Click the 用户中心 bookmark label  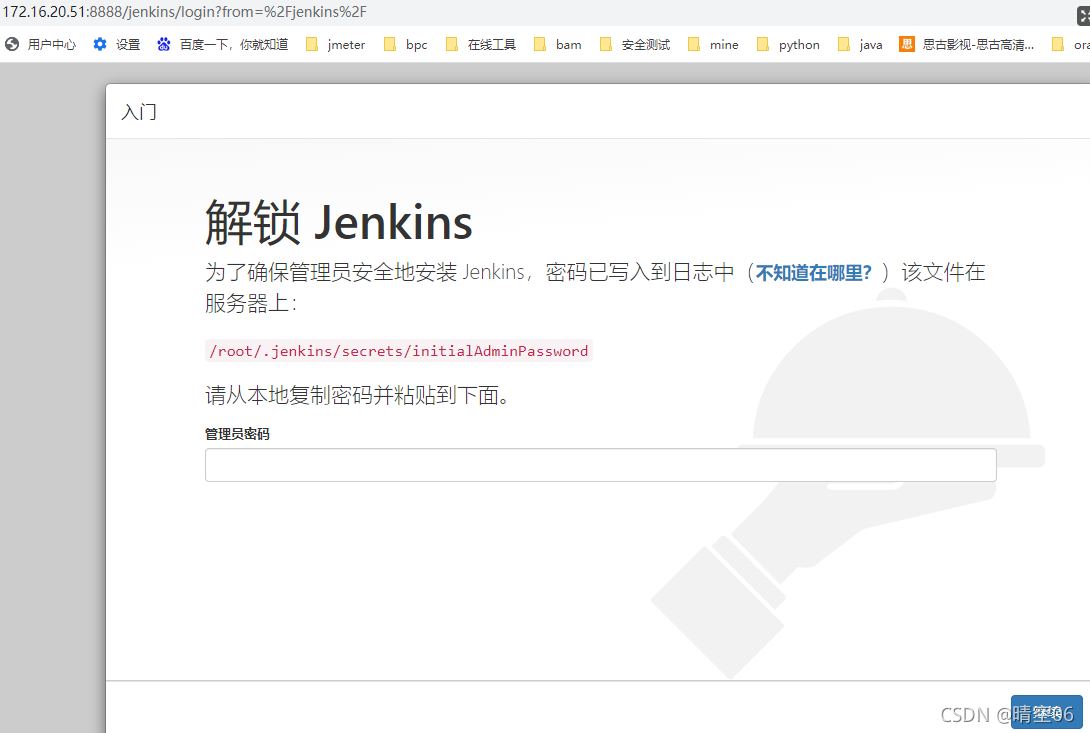[51, 45]
